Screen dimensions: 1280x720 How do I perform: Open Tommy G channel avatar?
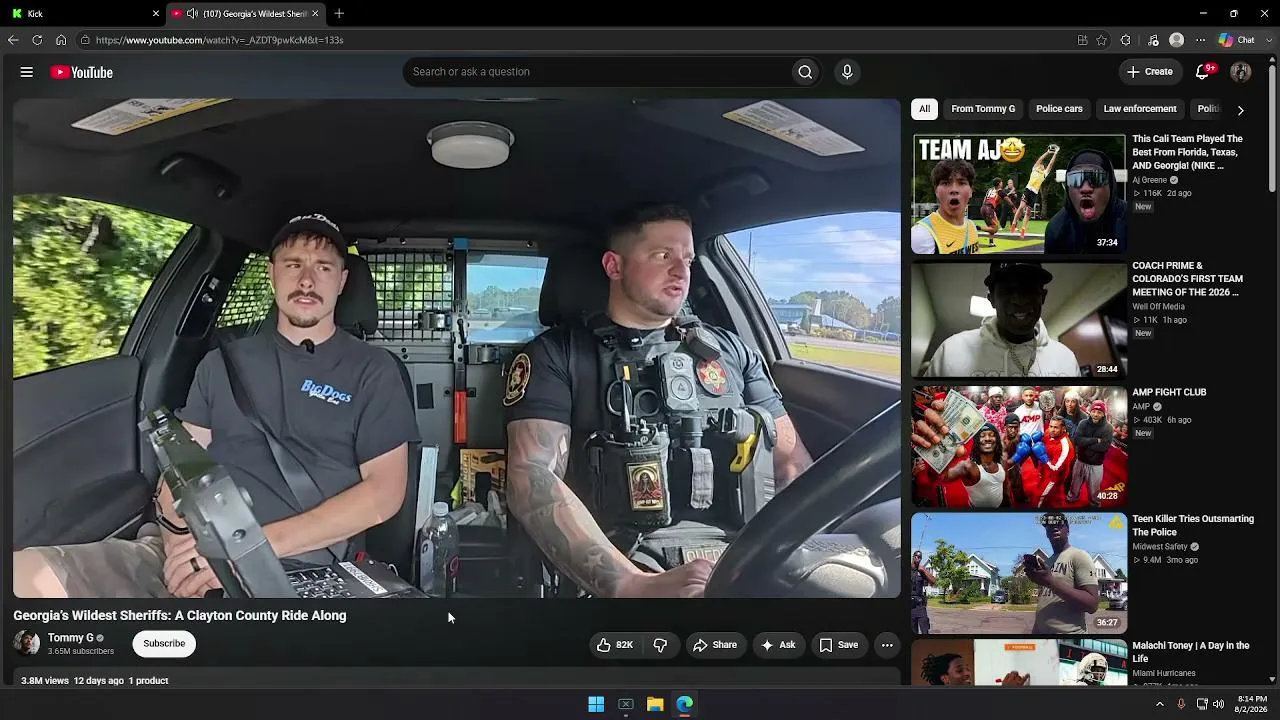tap(27, 643)
